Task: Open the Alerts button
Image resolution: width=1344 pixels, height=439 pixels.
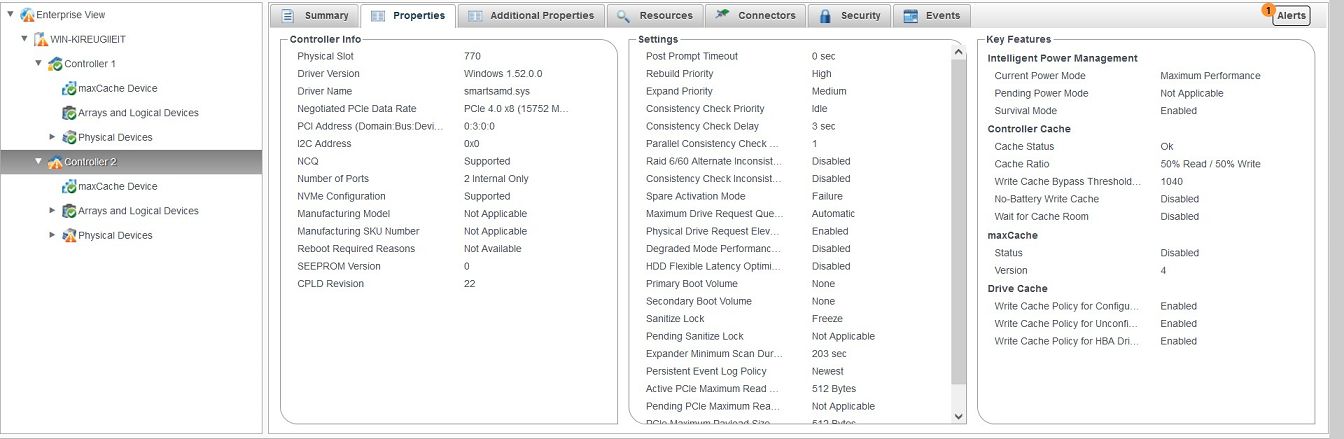Action: (1290, 16)
